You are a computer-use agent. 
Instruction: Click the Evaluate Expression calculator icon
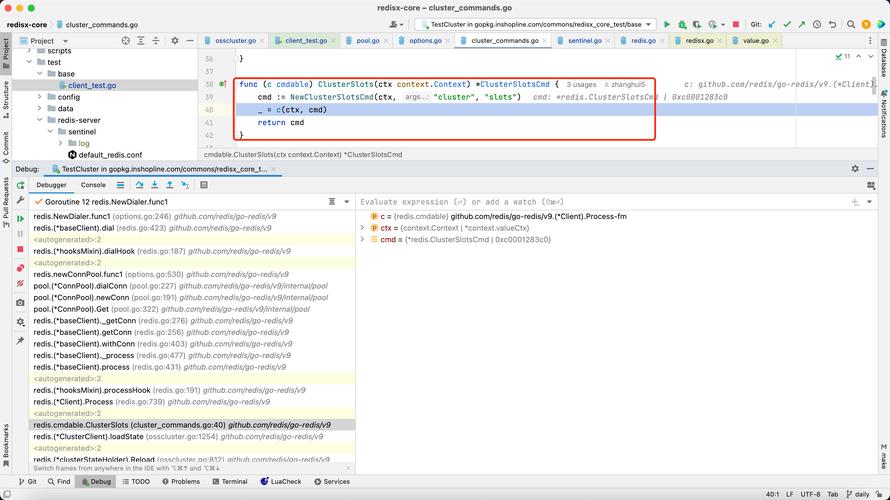pos(204,185)
